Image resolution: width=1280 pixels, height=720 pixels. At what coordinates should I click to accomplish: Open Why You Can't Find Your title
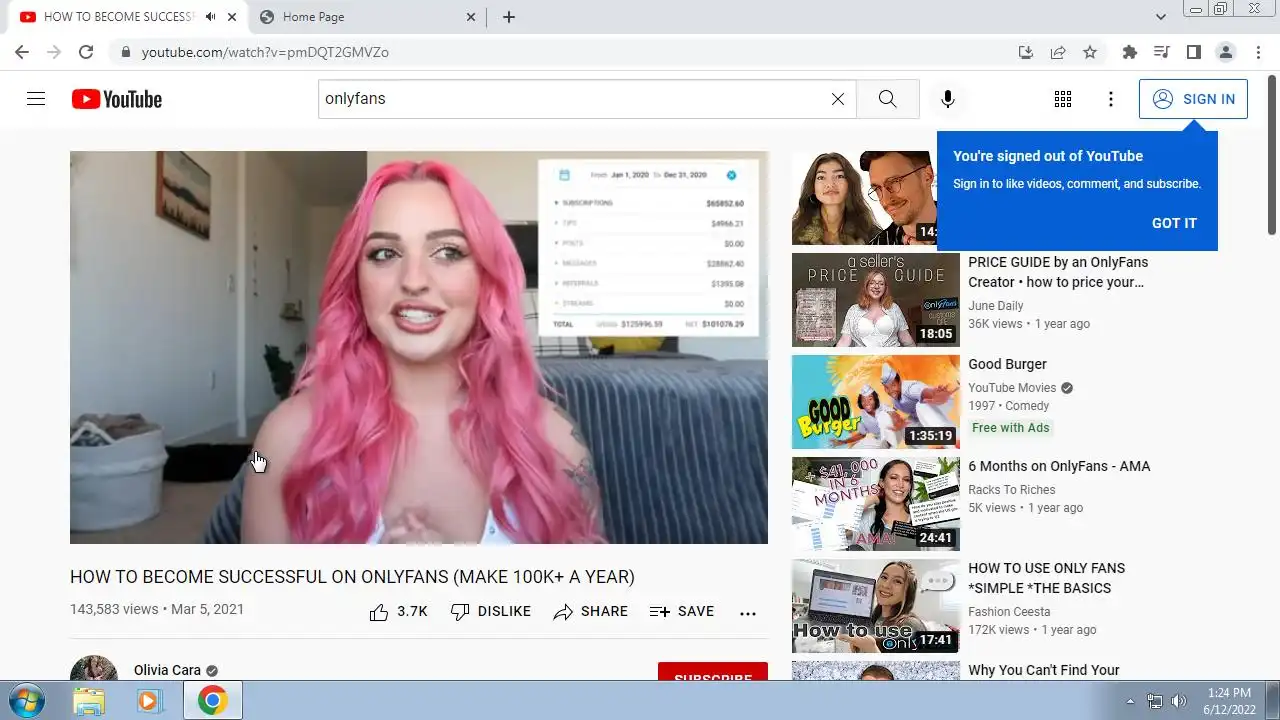coord(1044,670)
